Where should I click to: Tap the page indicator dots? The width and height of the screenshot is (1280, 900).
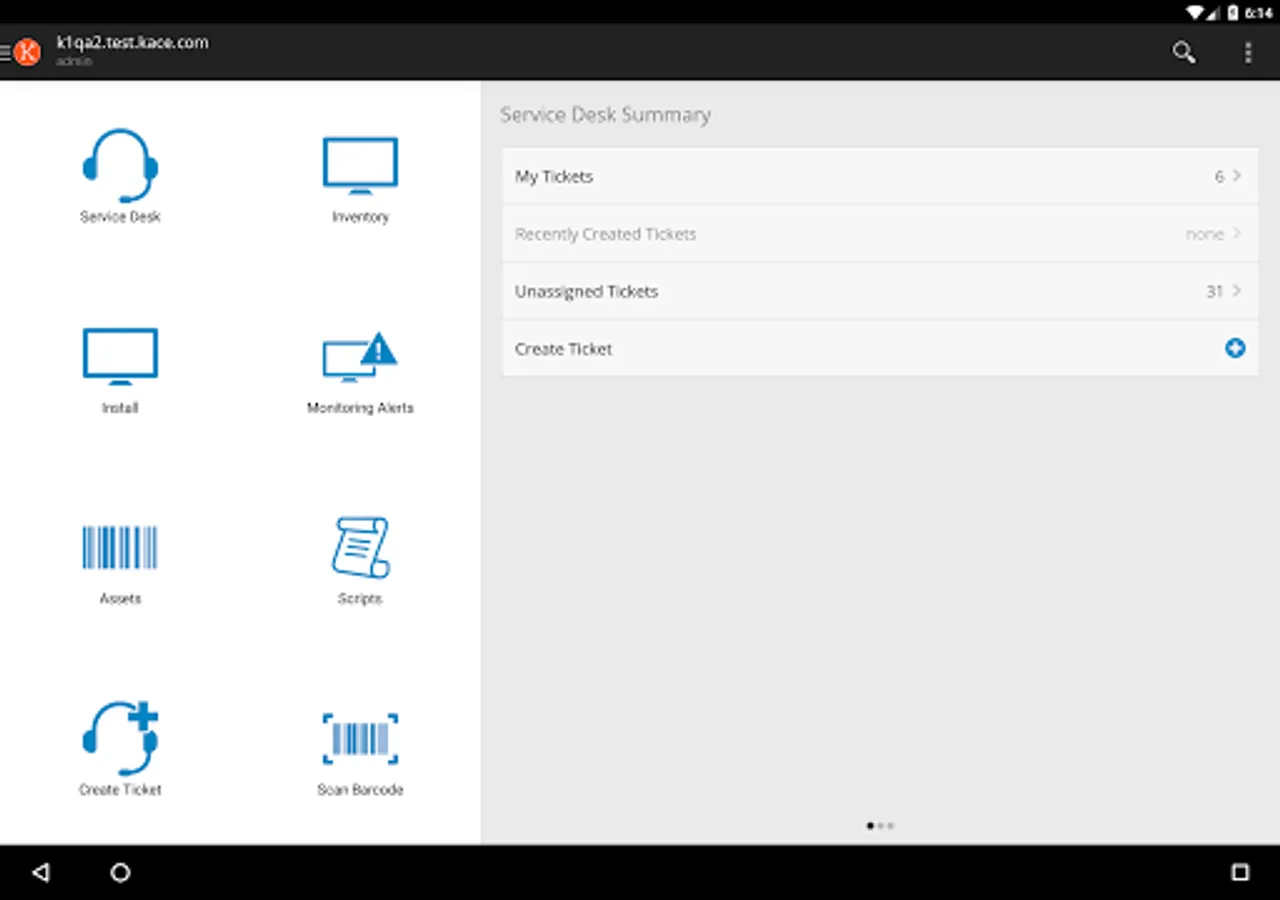point(880,826)
